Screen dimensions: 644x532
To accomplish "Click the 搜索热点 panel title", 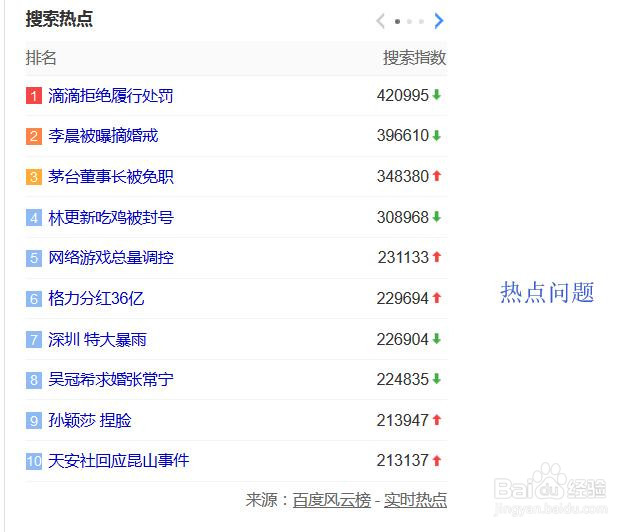I will 60,19.
